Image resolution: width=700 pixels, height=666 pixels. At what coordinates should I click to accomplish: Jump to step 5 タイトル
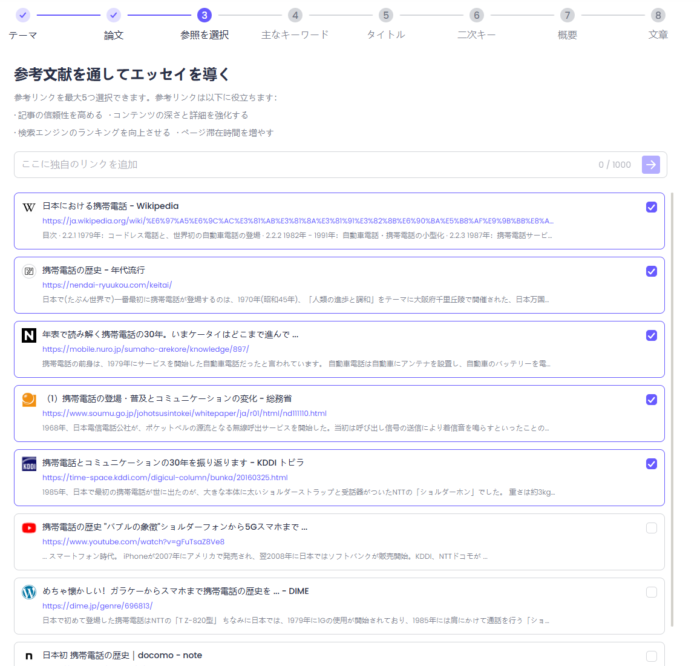click(x=386, y=15)
